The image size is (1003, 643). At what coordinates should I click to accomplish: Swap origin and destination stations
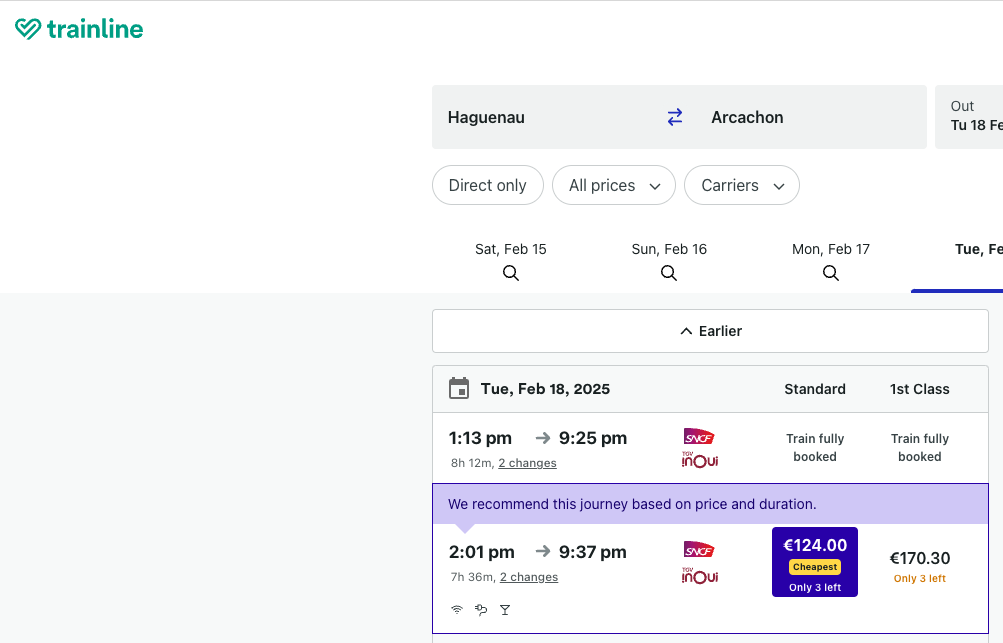pos(675,117)
